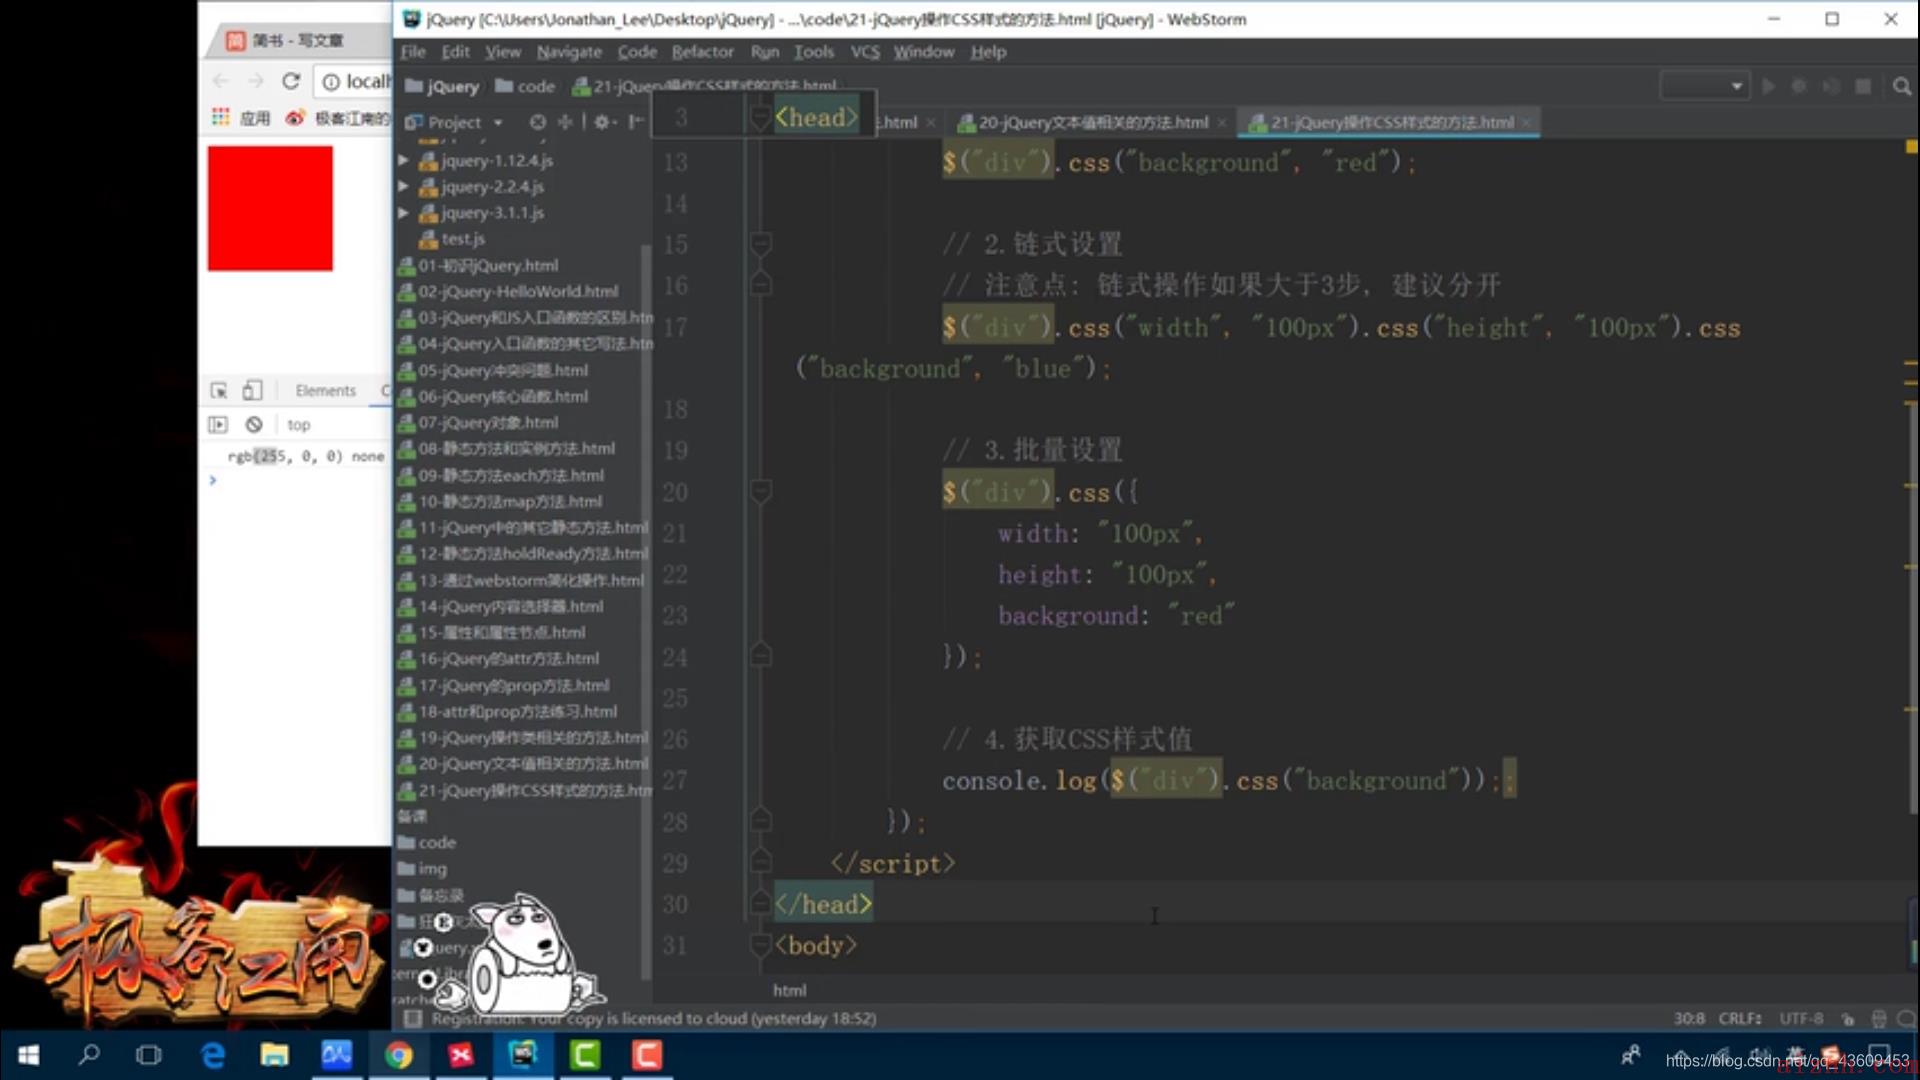Open 应用 apps bookmark in Chrome

pos(241,118)
